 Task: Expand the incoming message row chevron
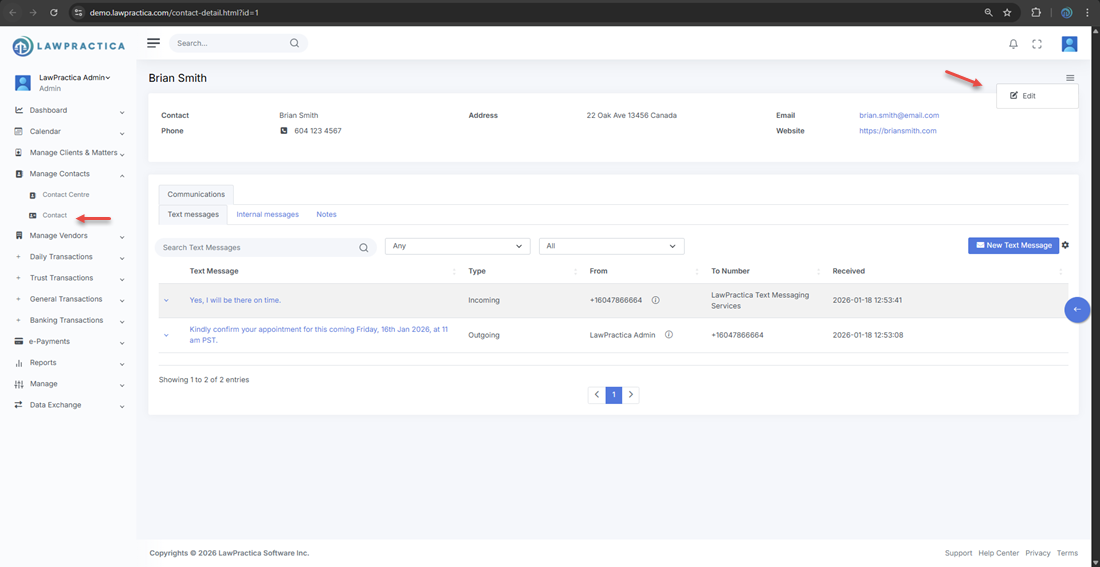pos(166,300)
